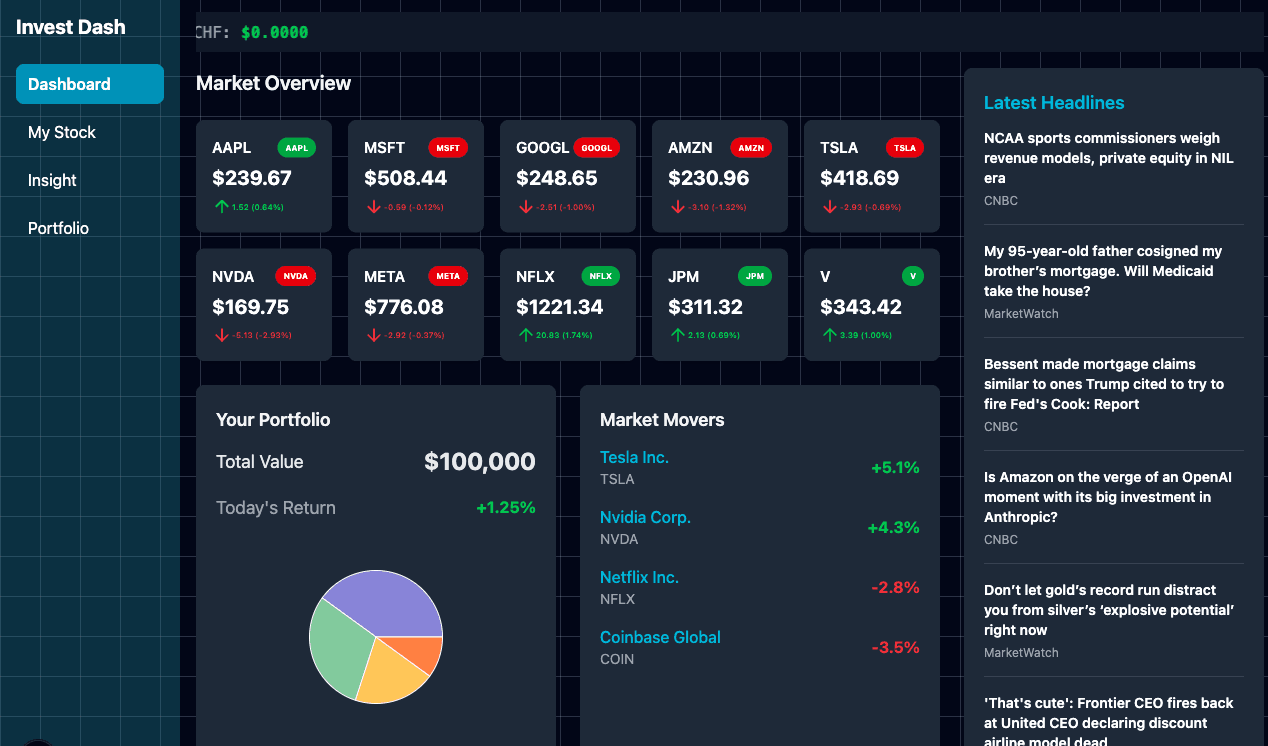Open Frontier CEO fires back headline

pos(1109,722)
